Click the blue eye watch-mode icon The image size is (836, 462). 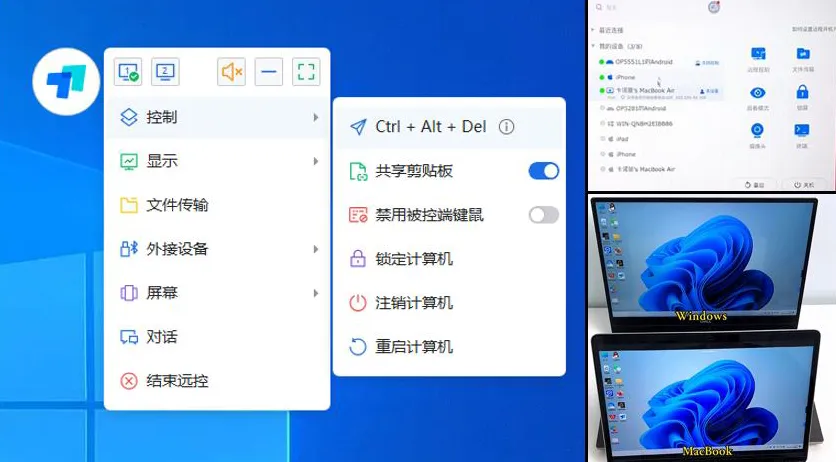[758, 93]
